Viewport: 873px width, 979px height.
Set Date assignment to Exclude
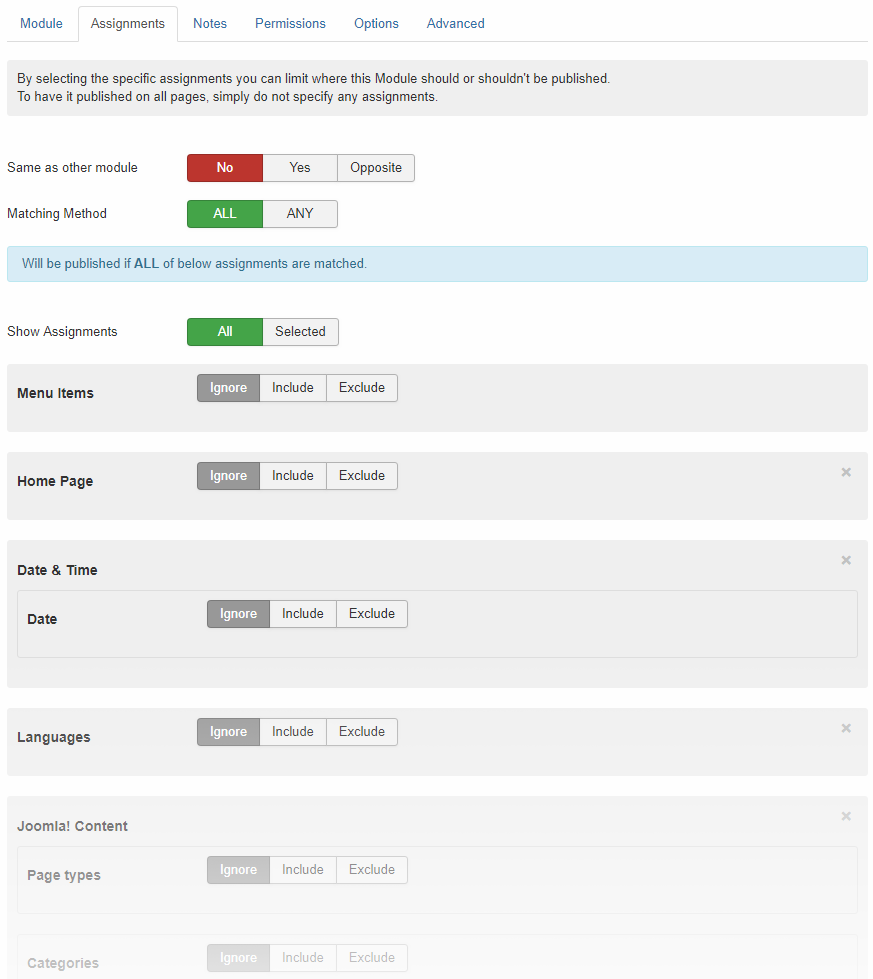(x=372, y=614)
